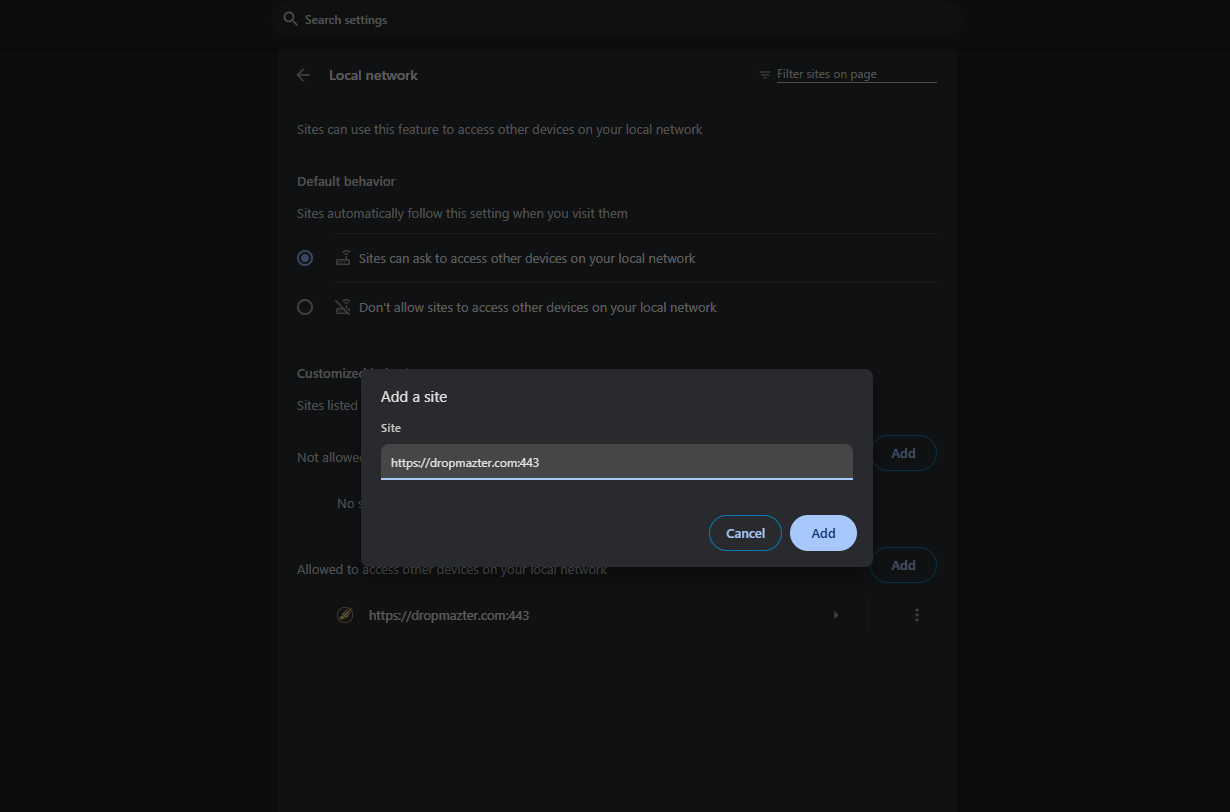1230x812 pixels.
Task: Click the Local network page heading
Action: 373,75
